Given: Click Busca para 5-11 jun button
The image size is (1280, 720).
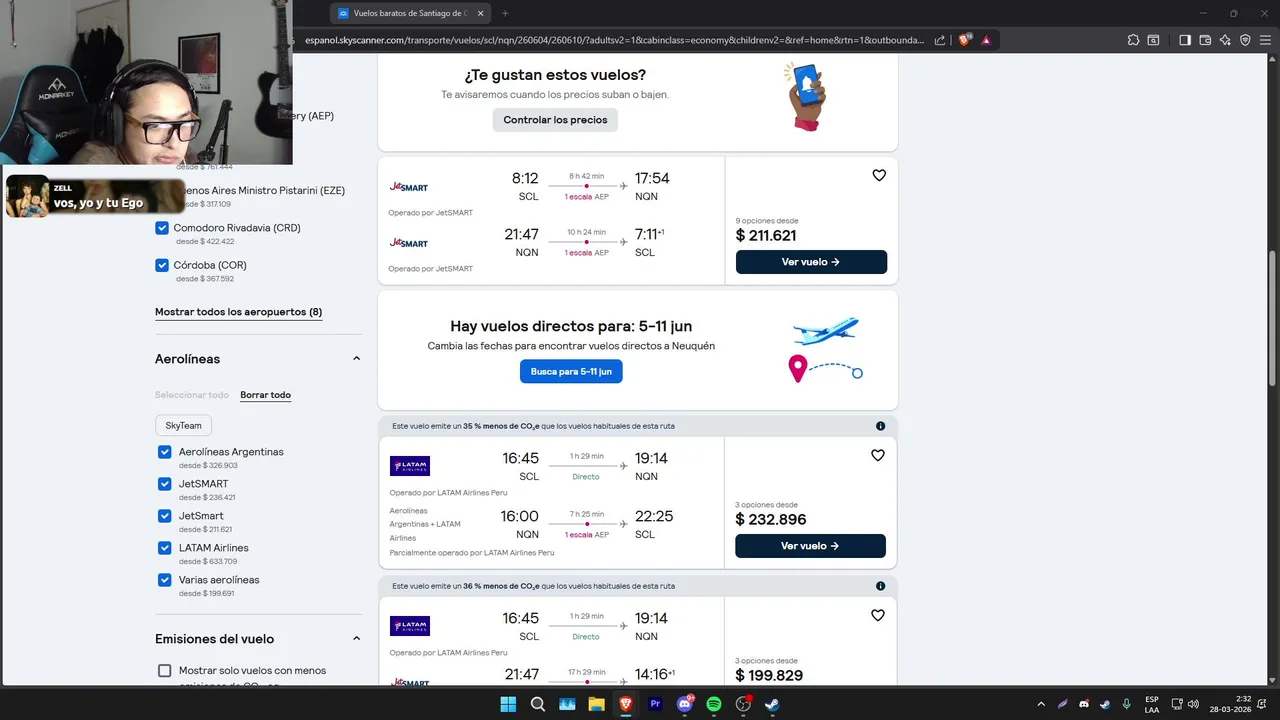Looking at the screenshot, I should (571, 371).
